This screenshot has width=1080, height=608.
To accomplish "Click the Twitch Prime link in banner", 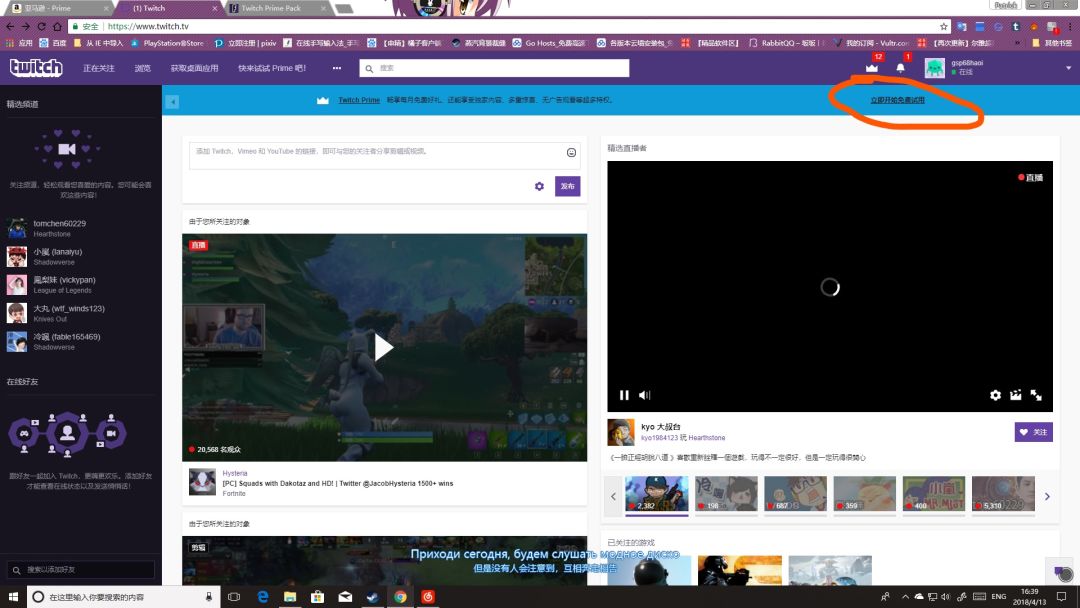I will (x=359, y=101).
